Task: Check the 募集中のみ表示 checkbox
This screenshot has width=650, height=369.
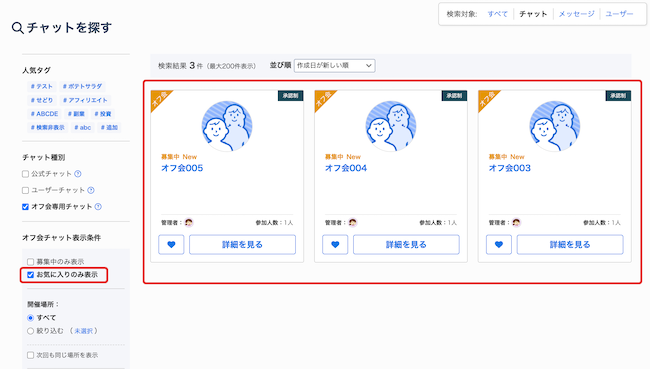Action: pyautogui.click(x=30, y=262)
